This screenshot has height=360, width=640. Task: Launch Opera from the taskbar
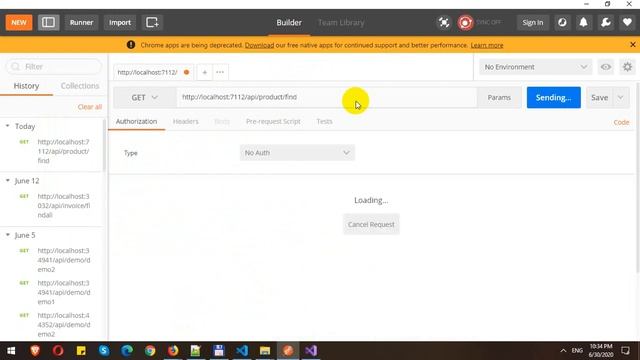click(58, 351)
